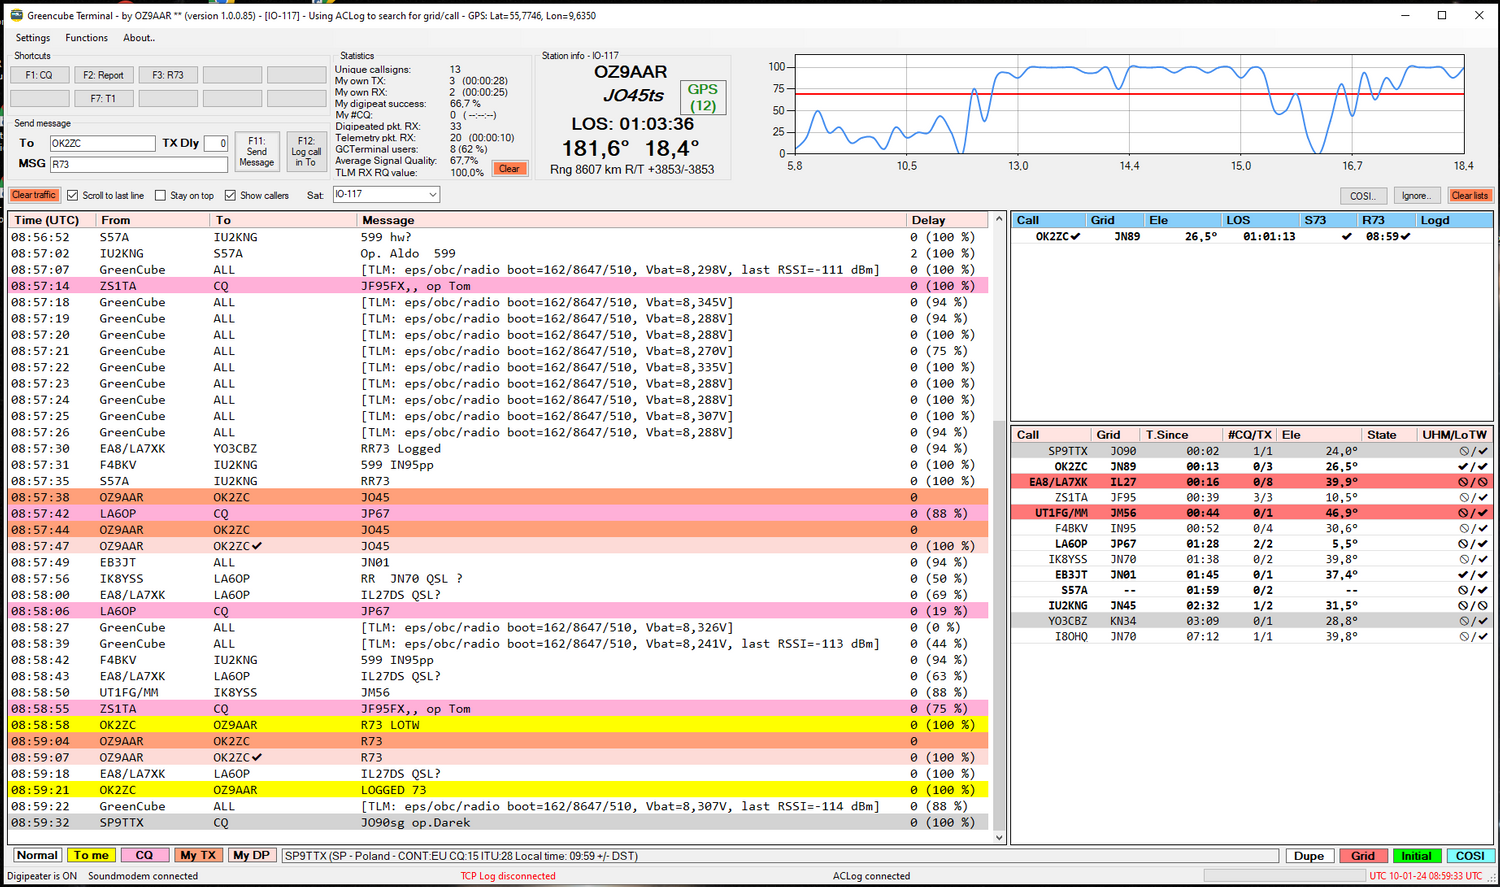Click the LOS: 01:03:36 countdown text
This screenshot has width=1500, height=887.
(x=632, y=124)
